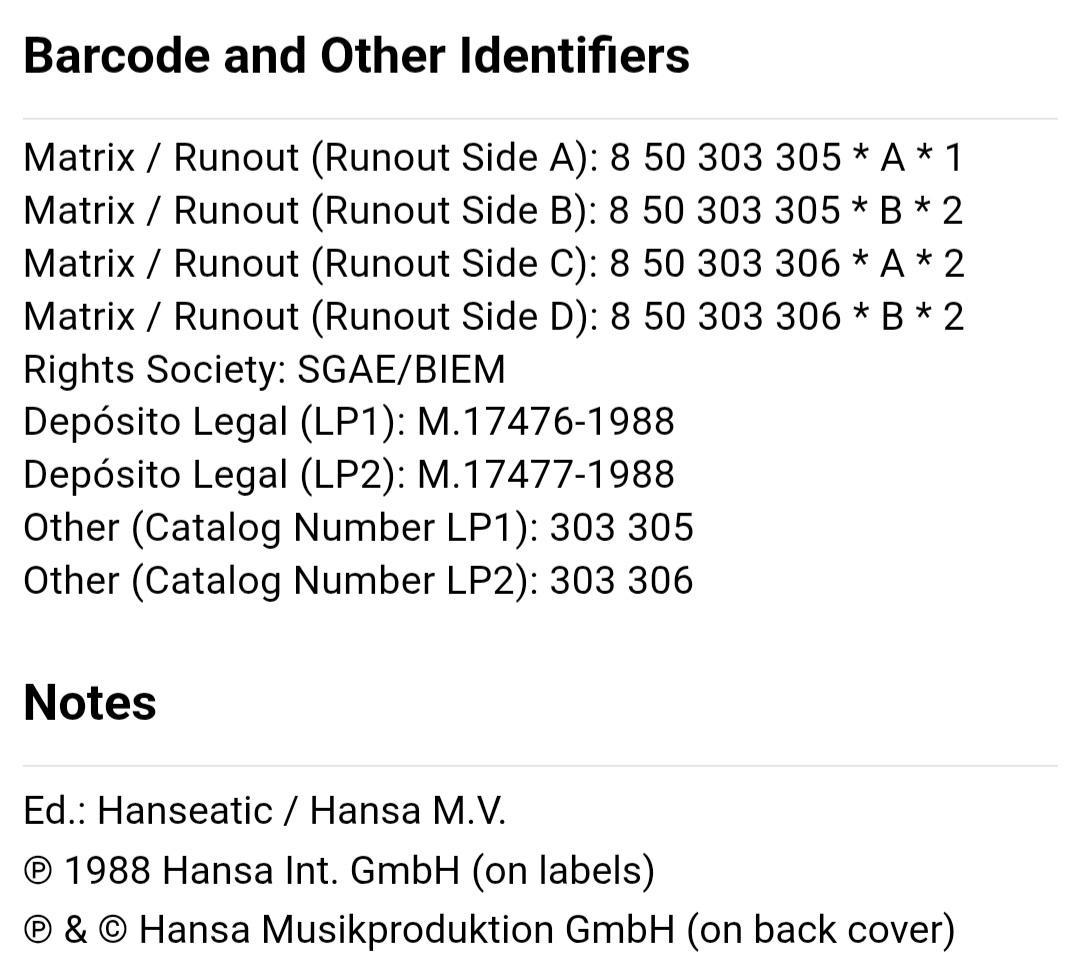The image size is (1080, 976).
Task: Click the Runout Side C matrix entry
Action: 492,263
